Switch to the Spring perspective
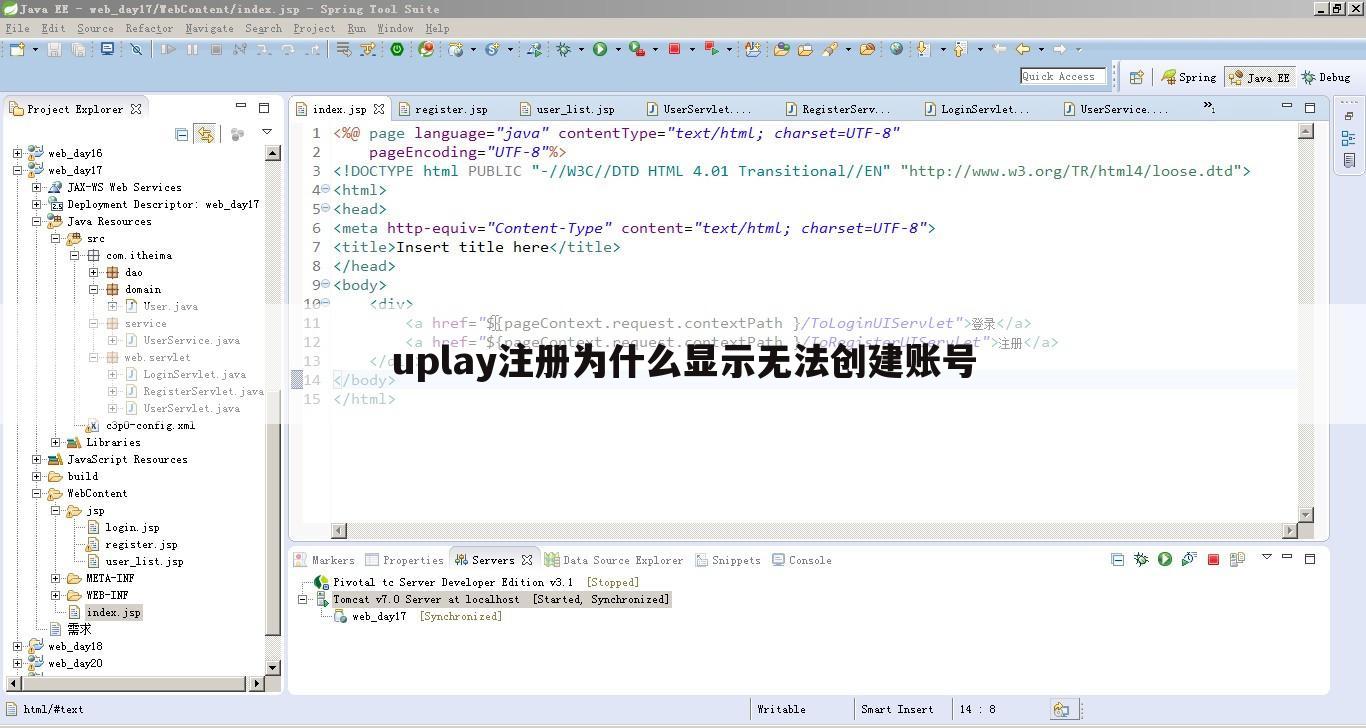The height and width of the screenshot is (728, 1366). point(1189,77)
